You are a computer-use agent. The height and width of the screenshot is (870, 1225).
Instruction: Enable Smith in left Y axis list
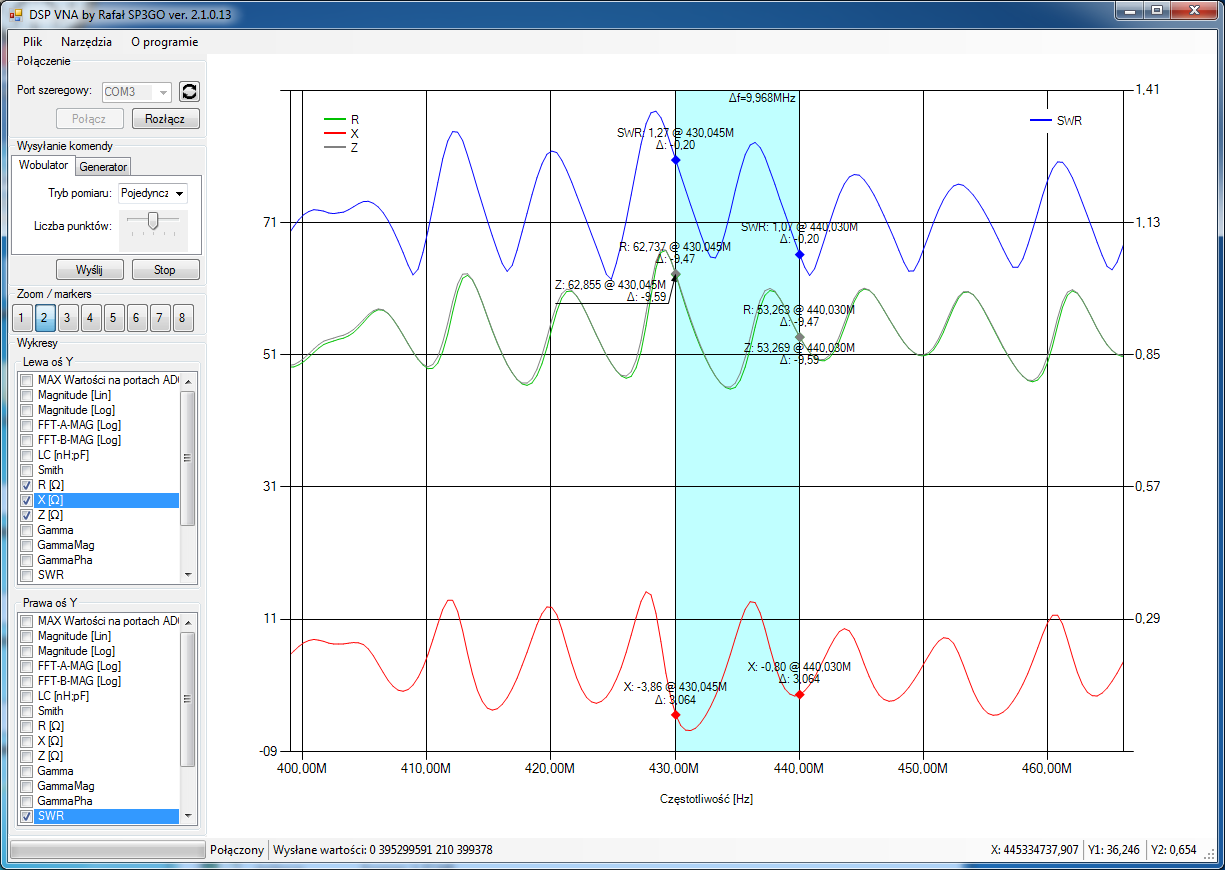pyautogui.click(x=27, y=470)
